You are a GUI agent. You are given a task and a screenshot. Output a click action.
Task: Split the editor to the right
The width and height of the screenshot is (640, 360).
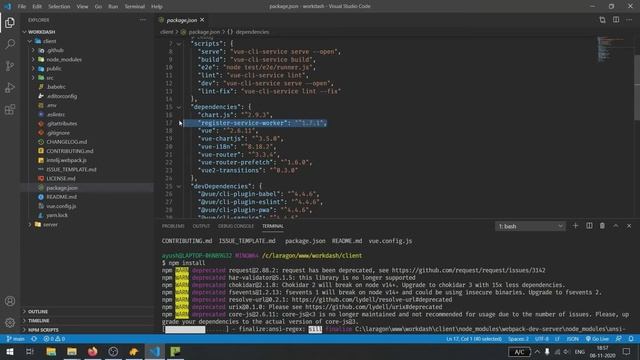tap(616, 20)
